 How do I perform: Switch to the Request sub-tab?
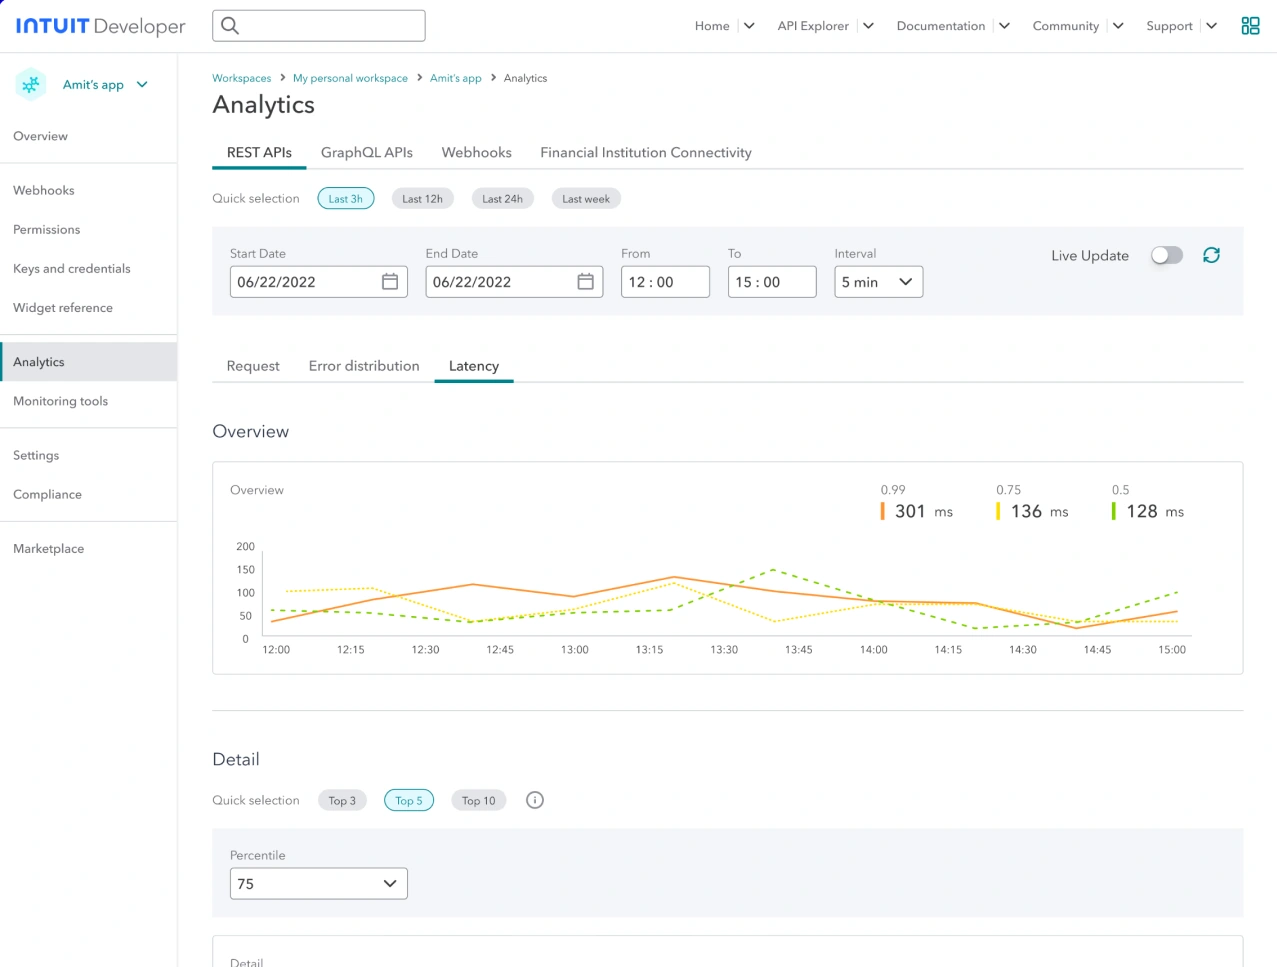click(253, 366)
